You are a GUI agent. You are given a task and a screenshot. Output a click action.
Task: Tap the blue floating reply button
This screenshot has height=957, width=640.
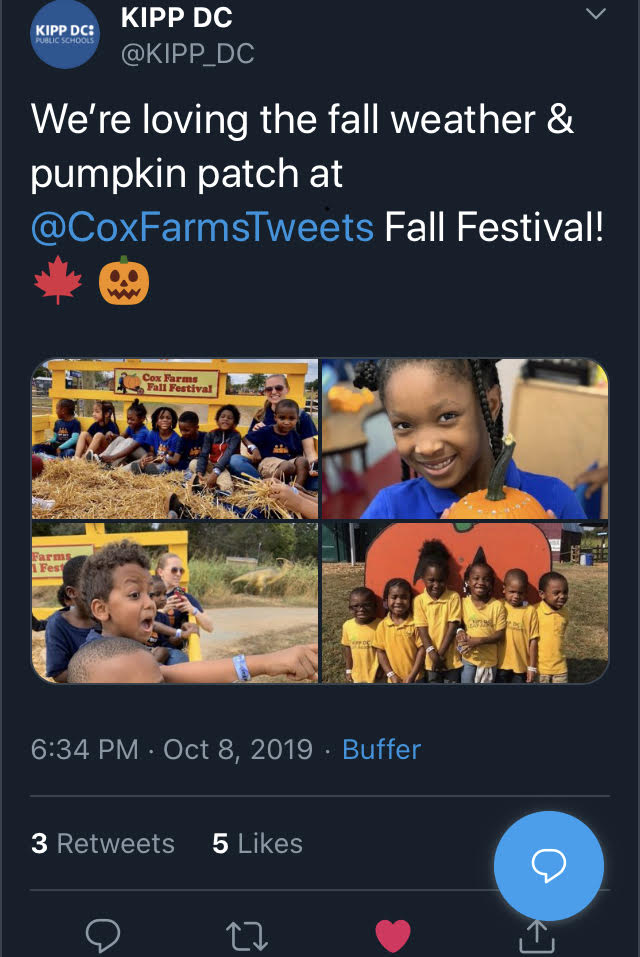click(x=548, y=865)
